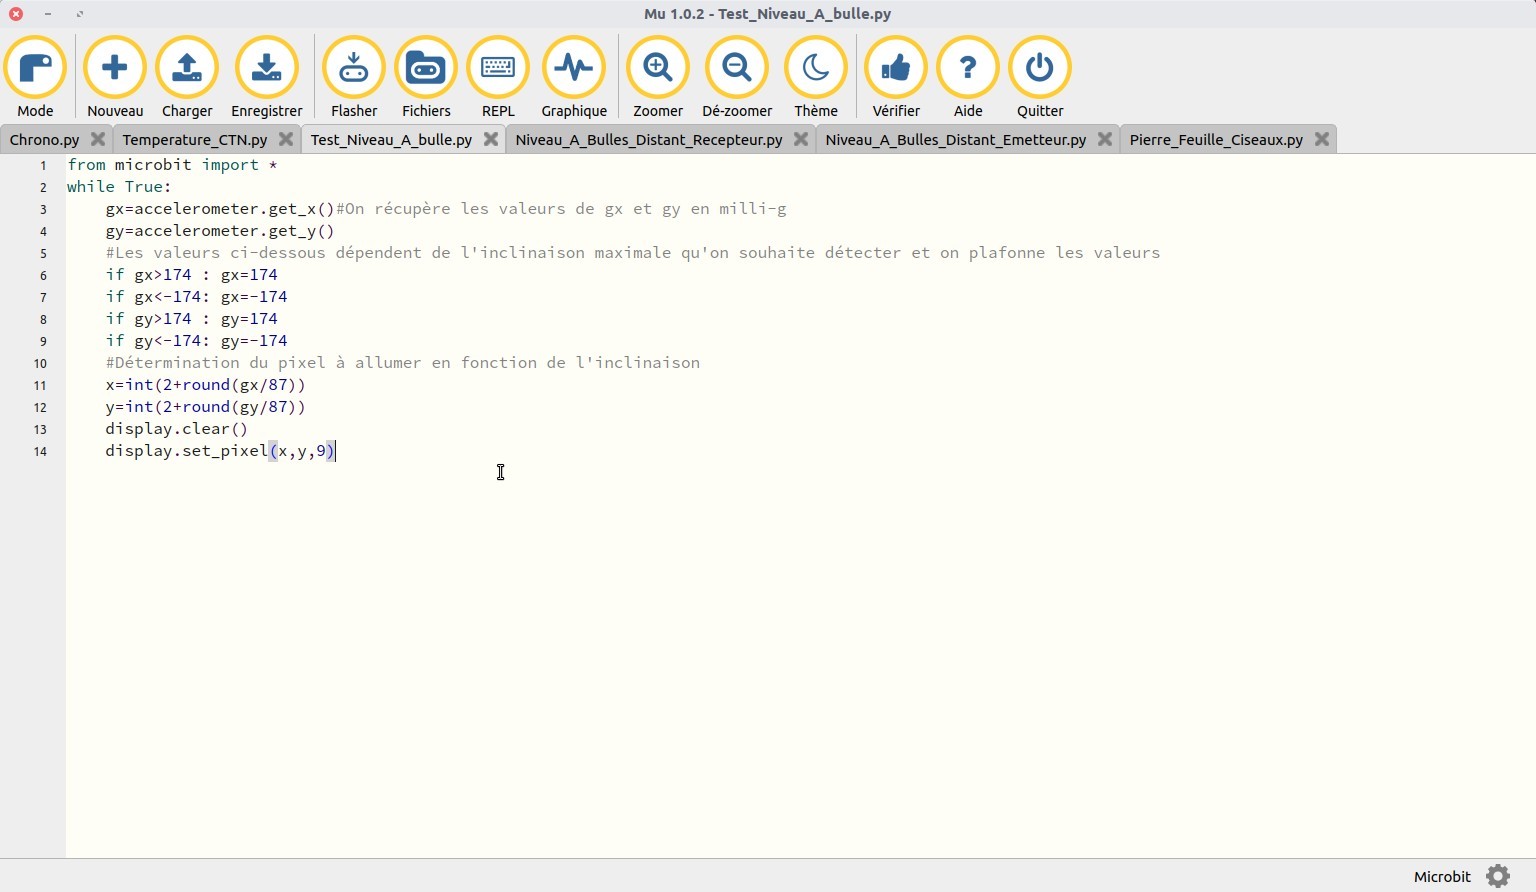The image size is (1536, 892).
Task: Switch to the Chrono.py tab
Action: click(44, 140)
